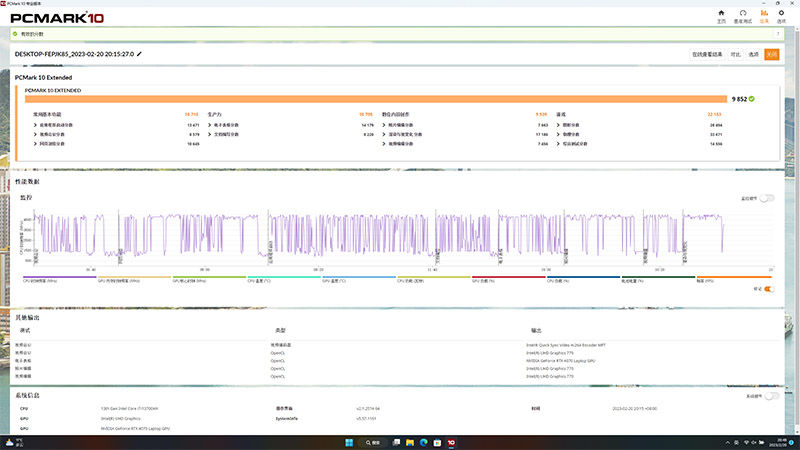Click the Digital Content Creation score 9 939
This screenshot has width=800, height=450.
point(541,114)
